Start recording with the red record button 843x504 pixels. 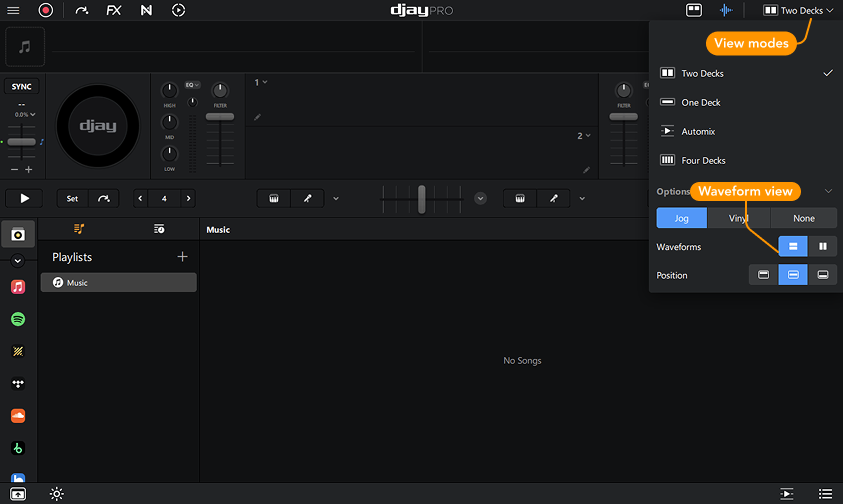click(46, 10)
